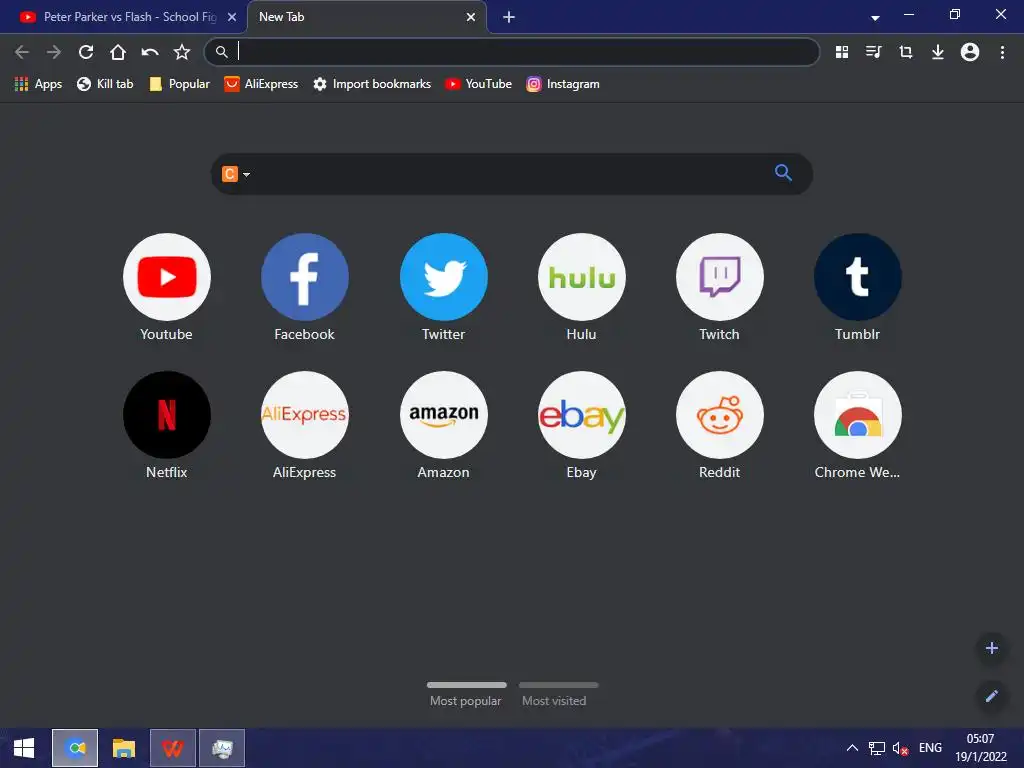Click the undo closed tab arrow
1024x768 pixels.
click(x=150, y=52)
